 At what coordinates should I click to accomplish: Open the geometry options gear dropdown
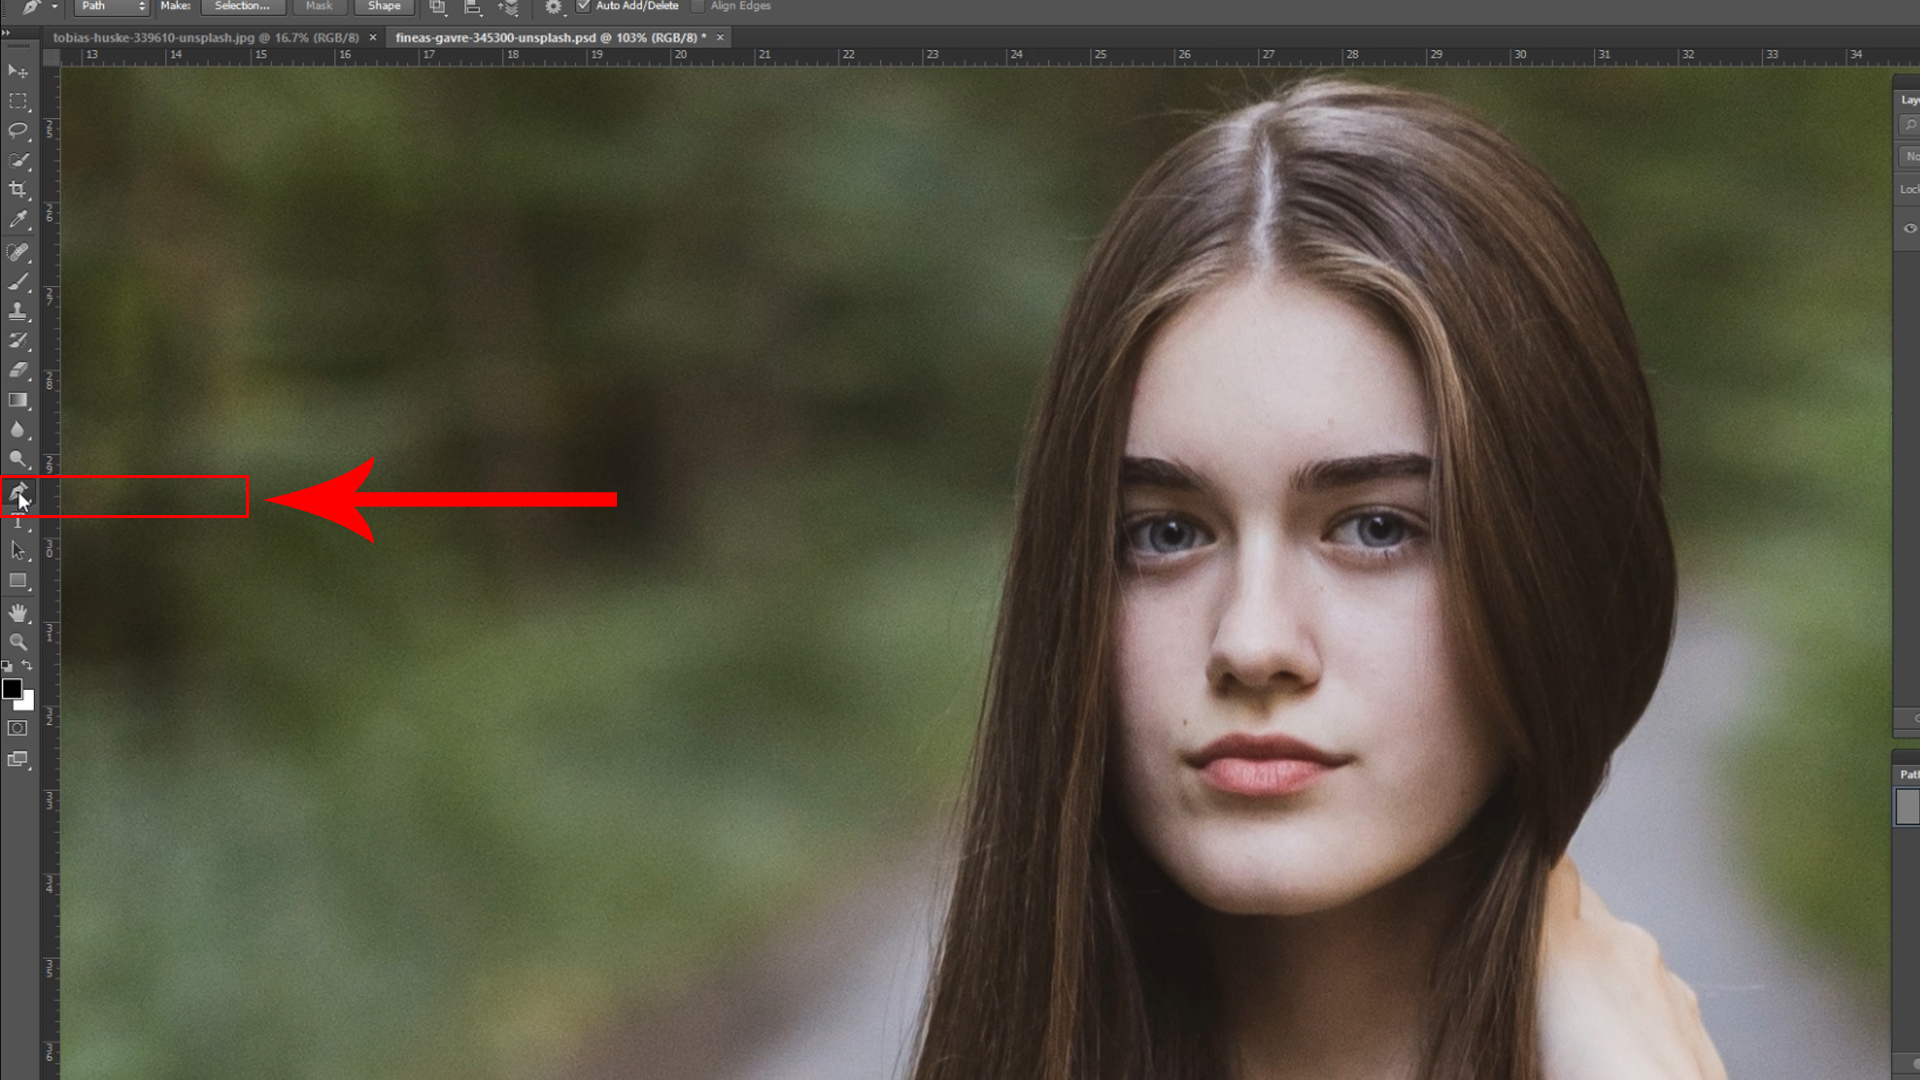554,6
